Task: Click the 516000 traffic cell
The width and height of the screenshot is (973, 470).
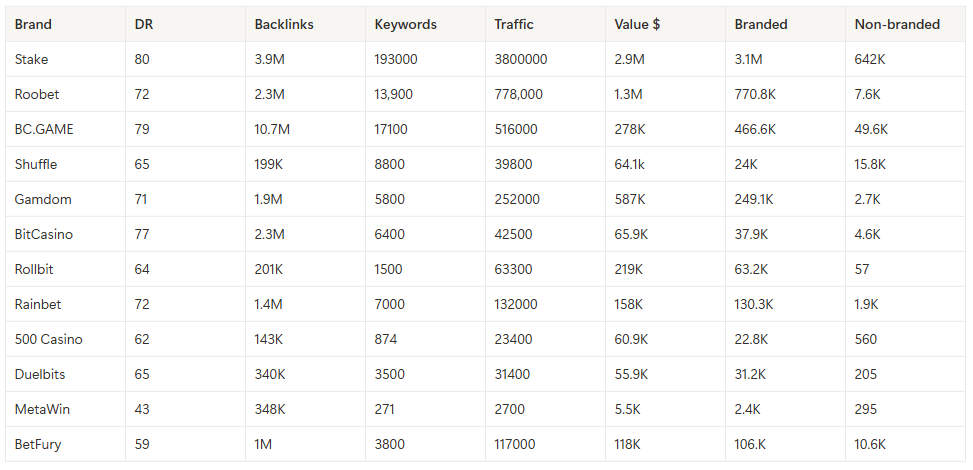Action: click(545, 129)
